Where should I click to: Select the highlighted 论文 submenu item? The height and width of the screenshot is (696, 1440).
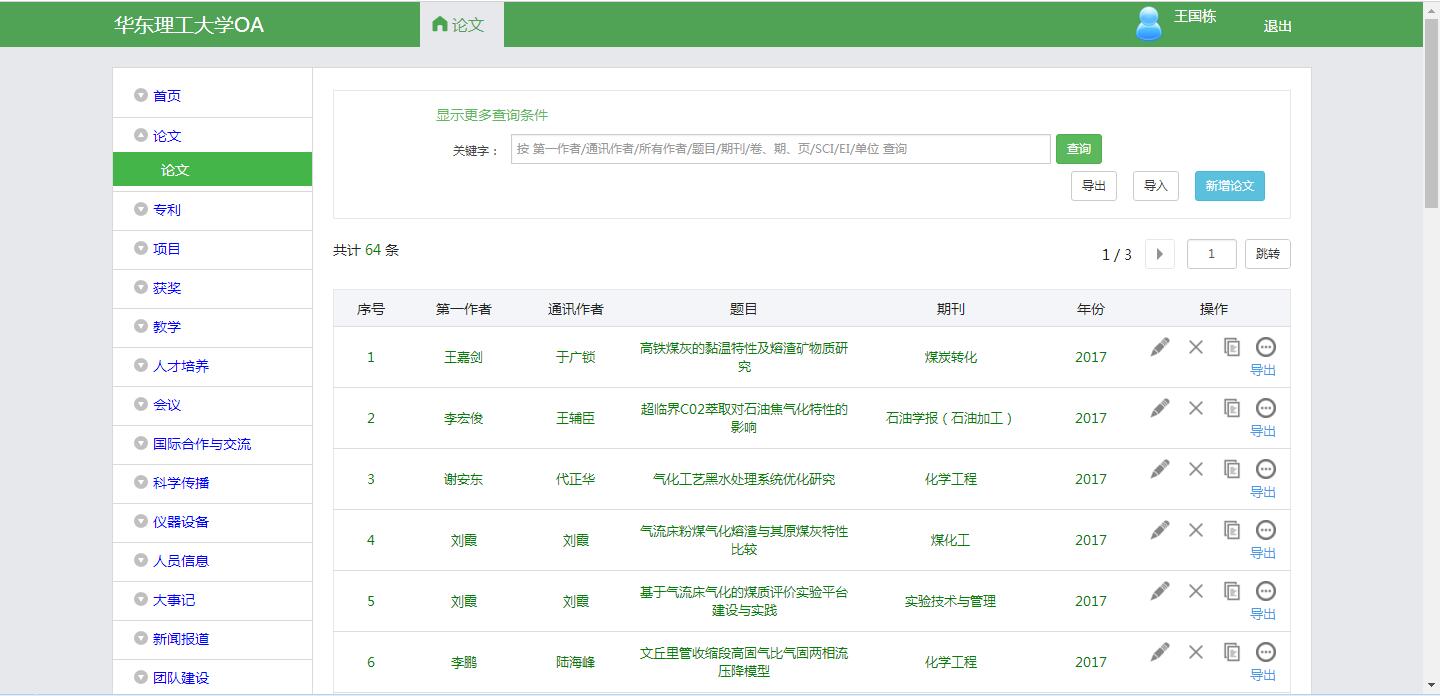(x=212, y=170)
